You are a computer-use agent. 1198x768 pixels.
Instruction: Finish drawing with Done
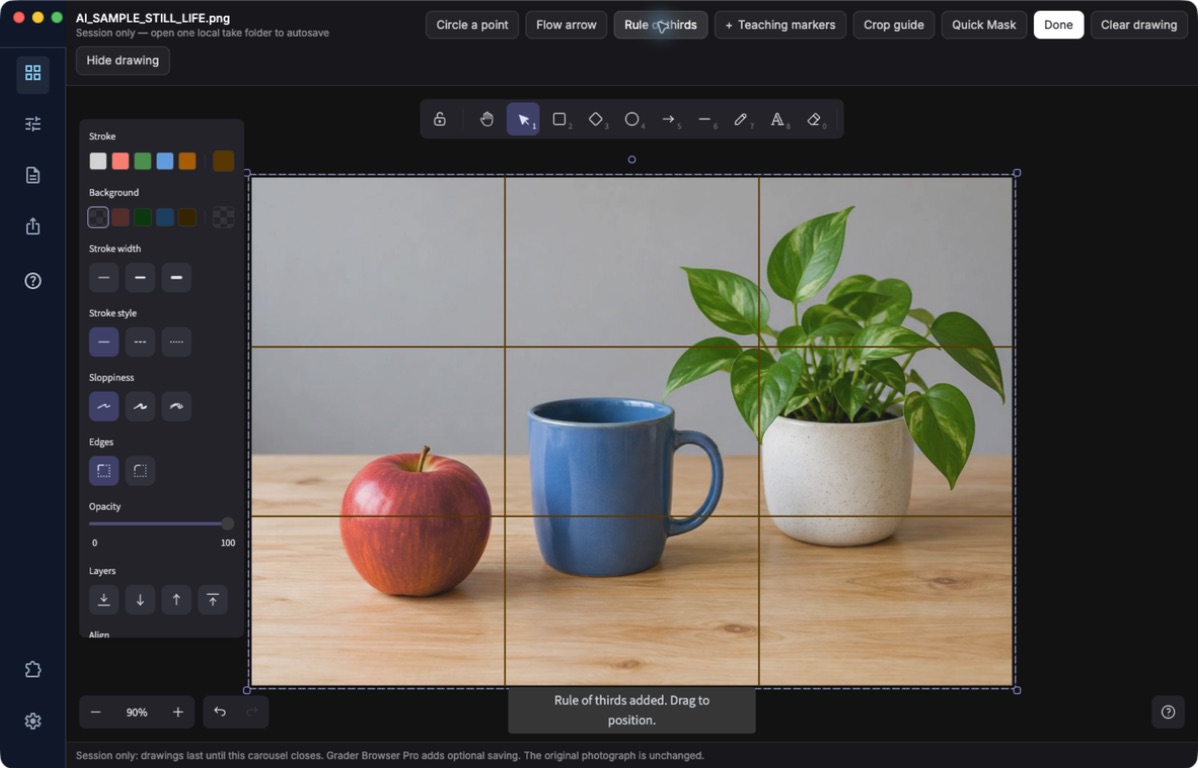[x=1058, y=24]
